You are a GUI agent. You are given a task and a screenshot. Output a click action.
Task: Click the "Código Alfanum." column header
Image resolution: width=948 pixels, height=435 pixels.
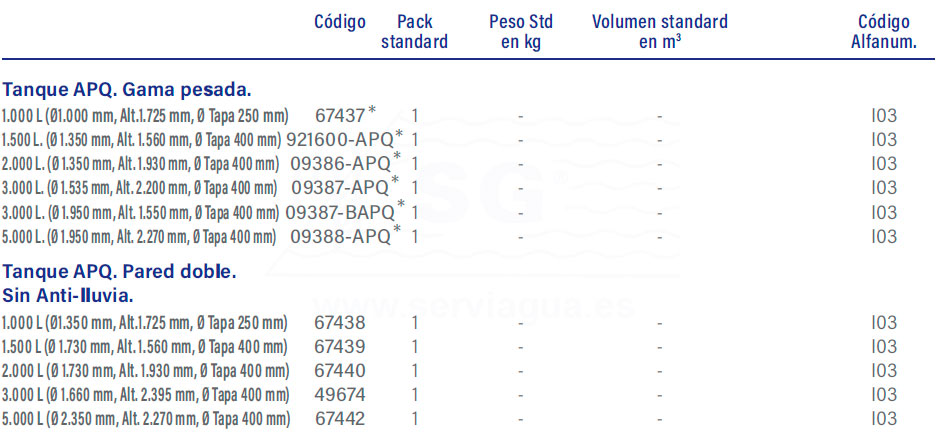(x=884, y=32)
